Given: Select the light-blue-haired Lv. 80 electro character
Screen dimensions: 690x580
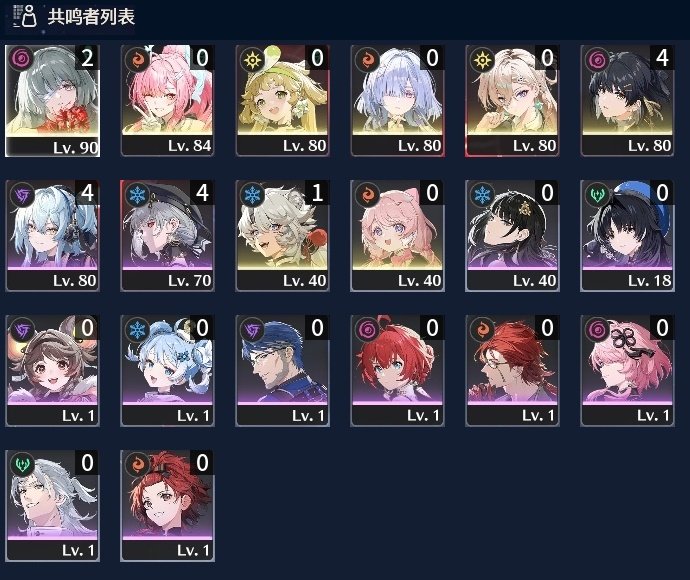Looking at the screenshot, I should click(52, 236).
